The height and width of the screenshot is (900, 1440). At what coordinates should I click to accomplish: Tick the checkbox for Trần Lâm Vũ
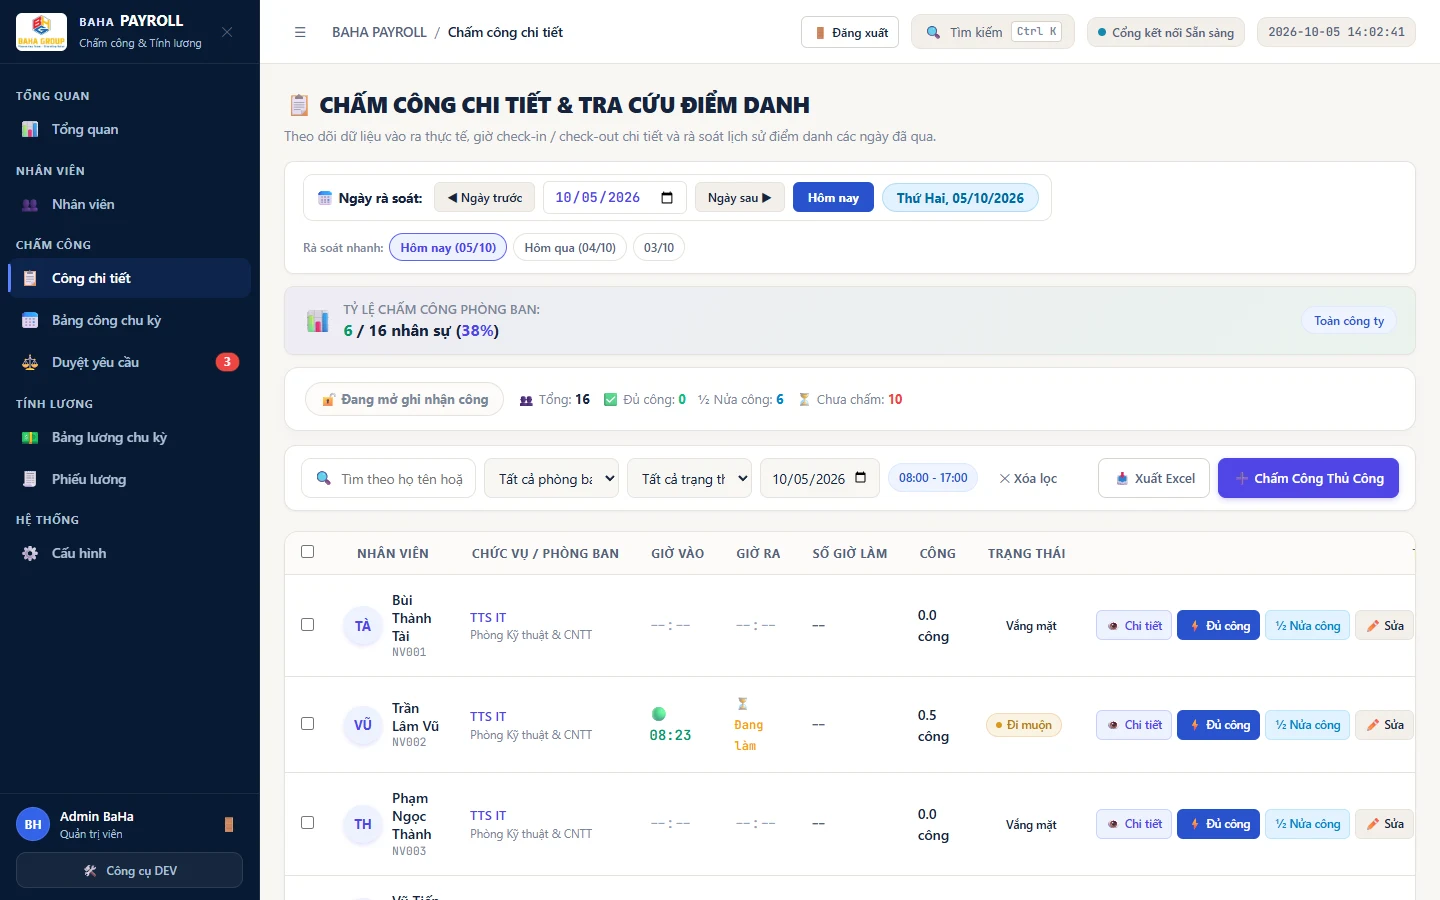pos(308,724)
